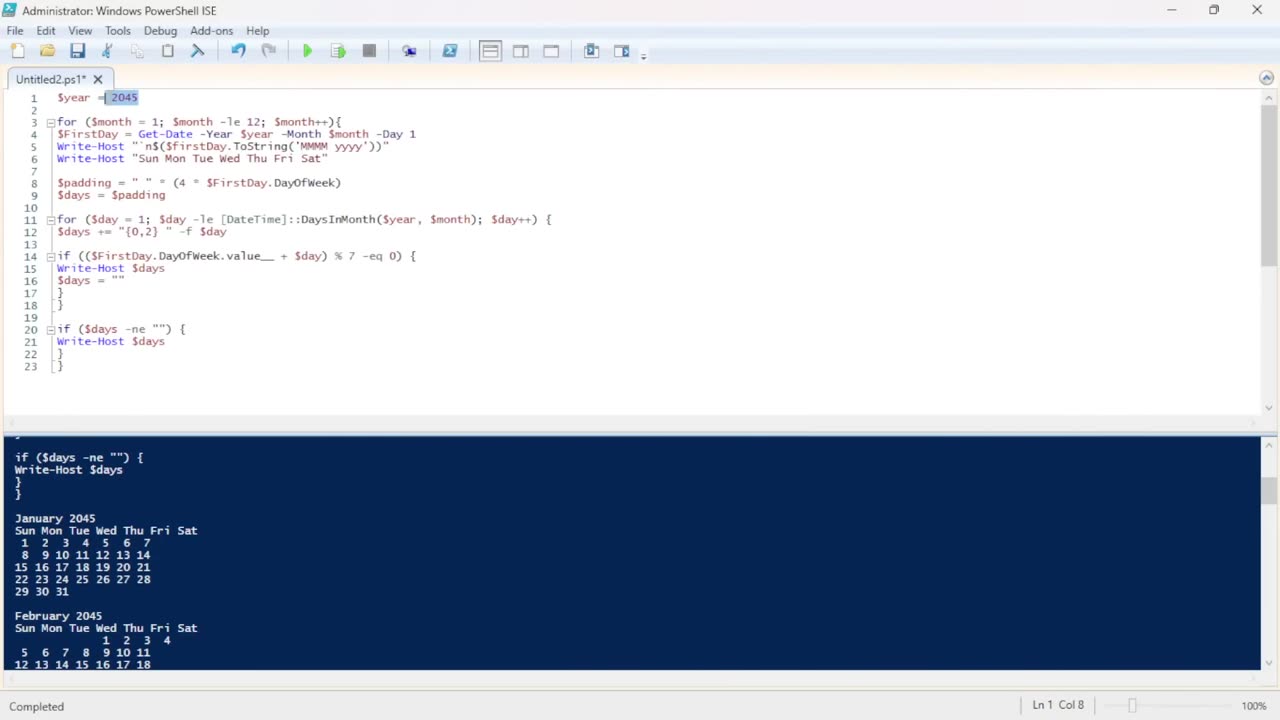Show script pane on the right
This screenshot has height=720, width=1280.
click(x=521, y=51)
